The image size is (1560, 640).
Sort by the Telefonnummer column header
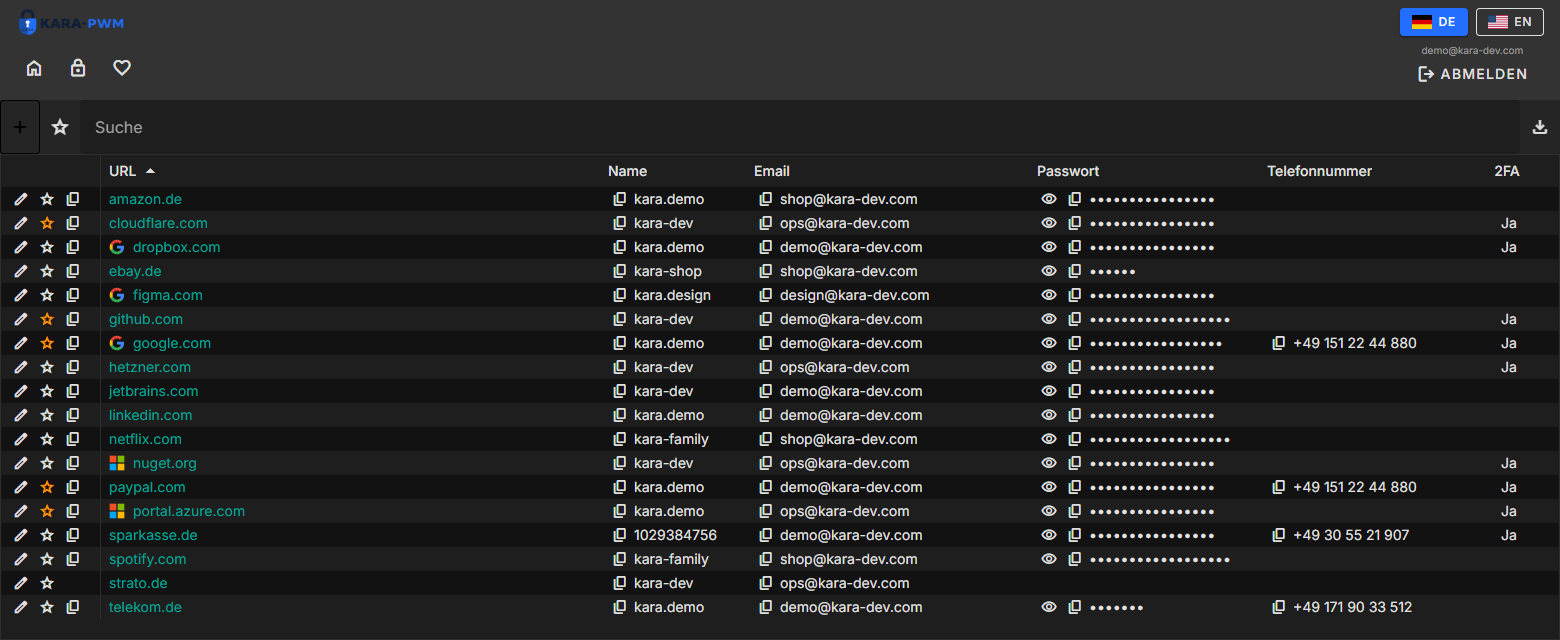pyautogui.click(x=1319, y=171)
